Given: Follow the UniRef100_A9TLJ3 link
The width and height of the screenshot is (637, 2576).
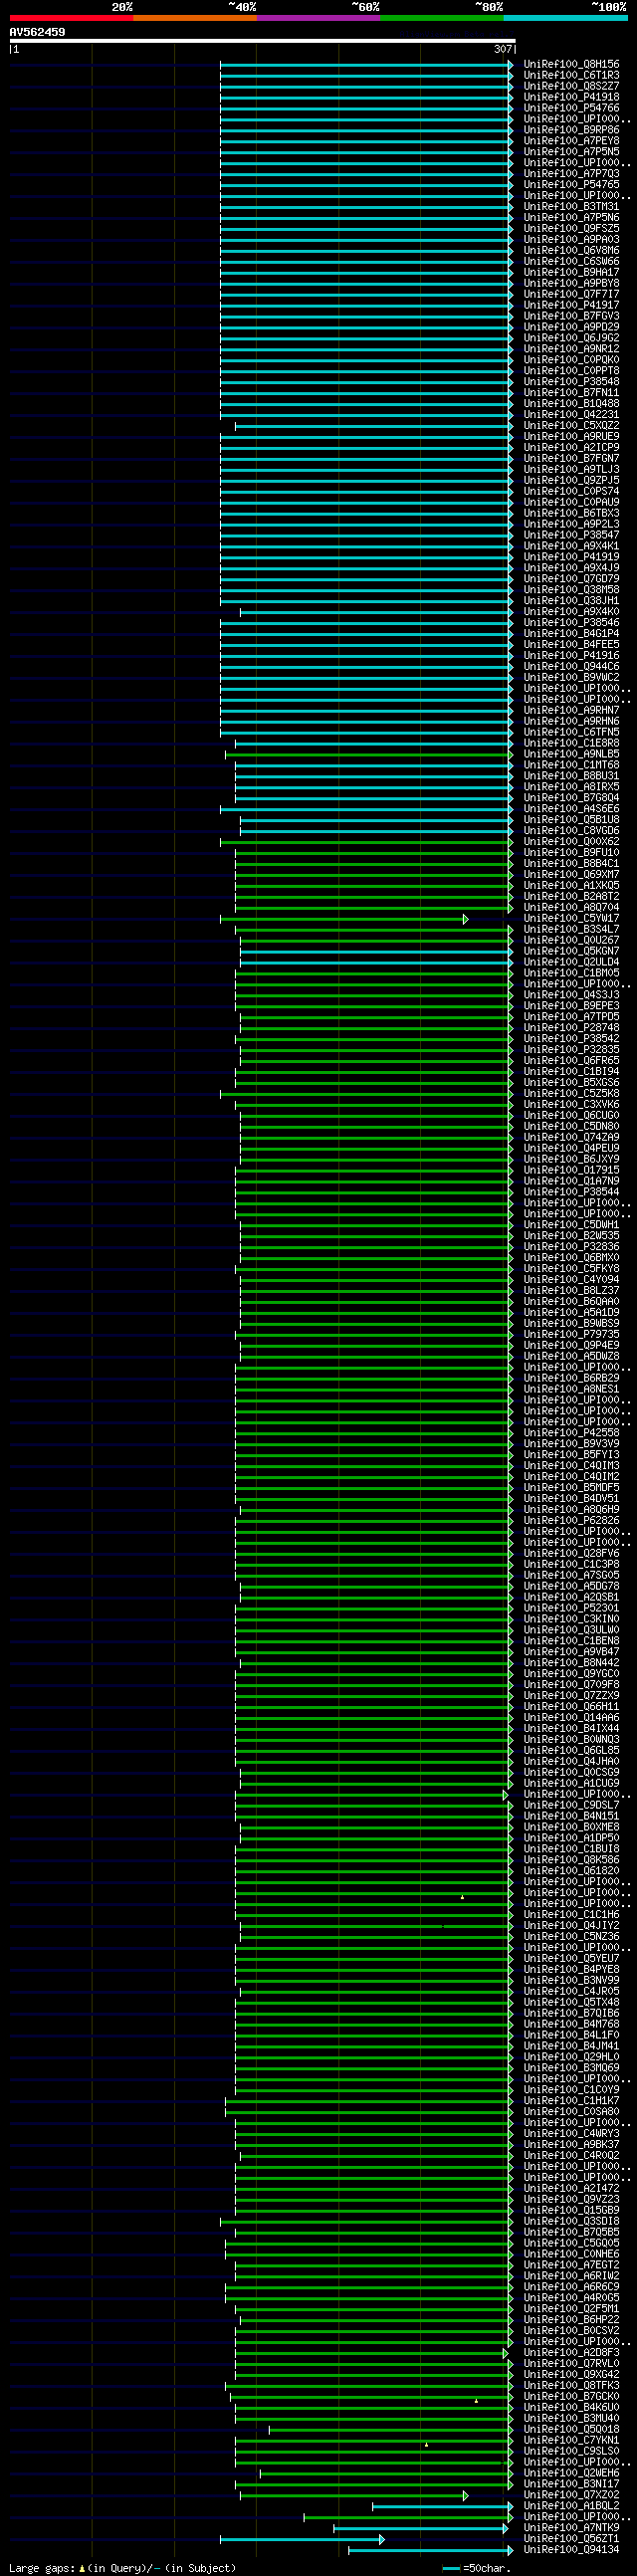Looking at the screenshot, I should click(571, 470).
